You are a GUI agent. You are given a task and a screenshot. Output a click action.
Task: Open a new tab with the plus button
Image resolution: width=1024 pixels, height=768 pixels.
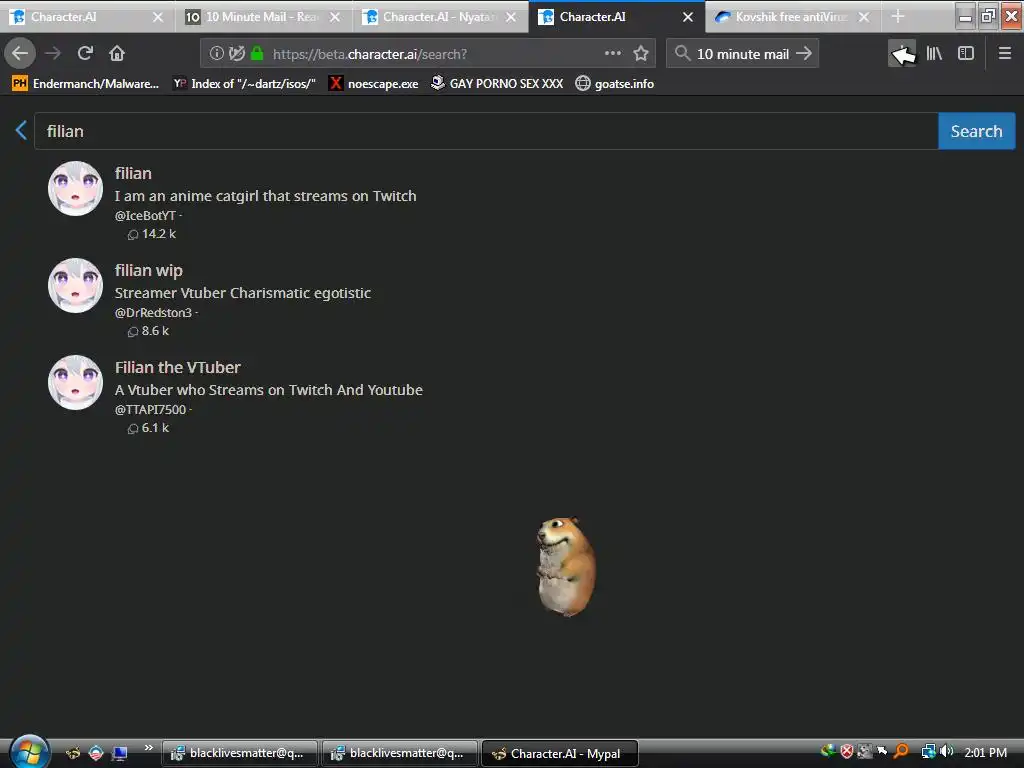point(898,17)
